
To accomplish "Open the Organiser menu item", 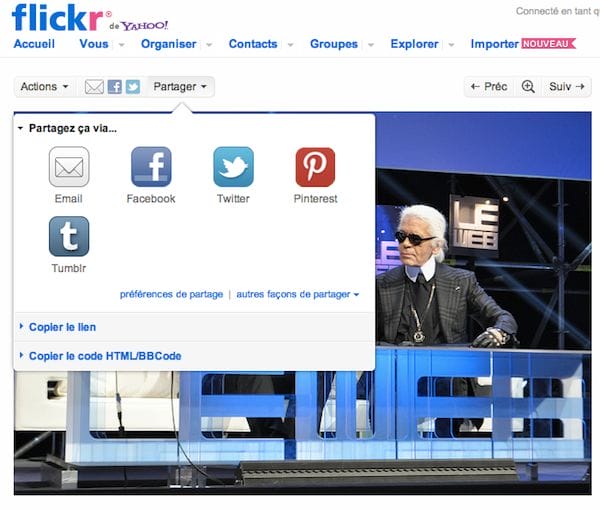I will 169,44.
